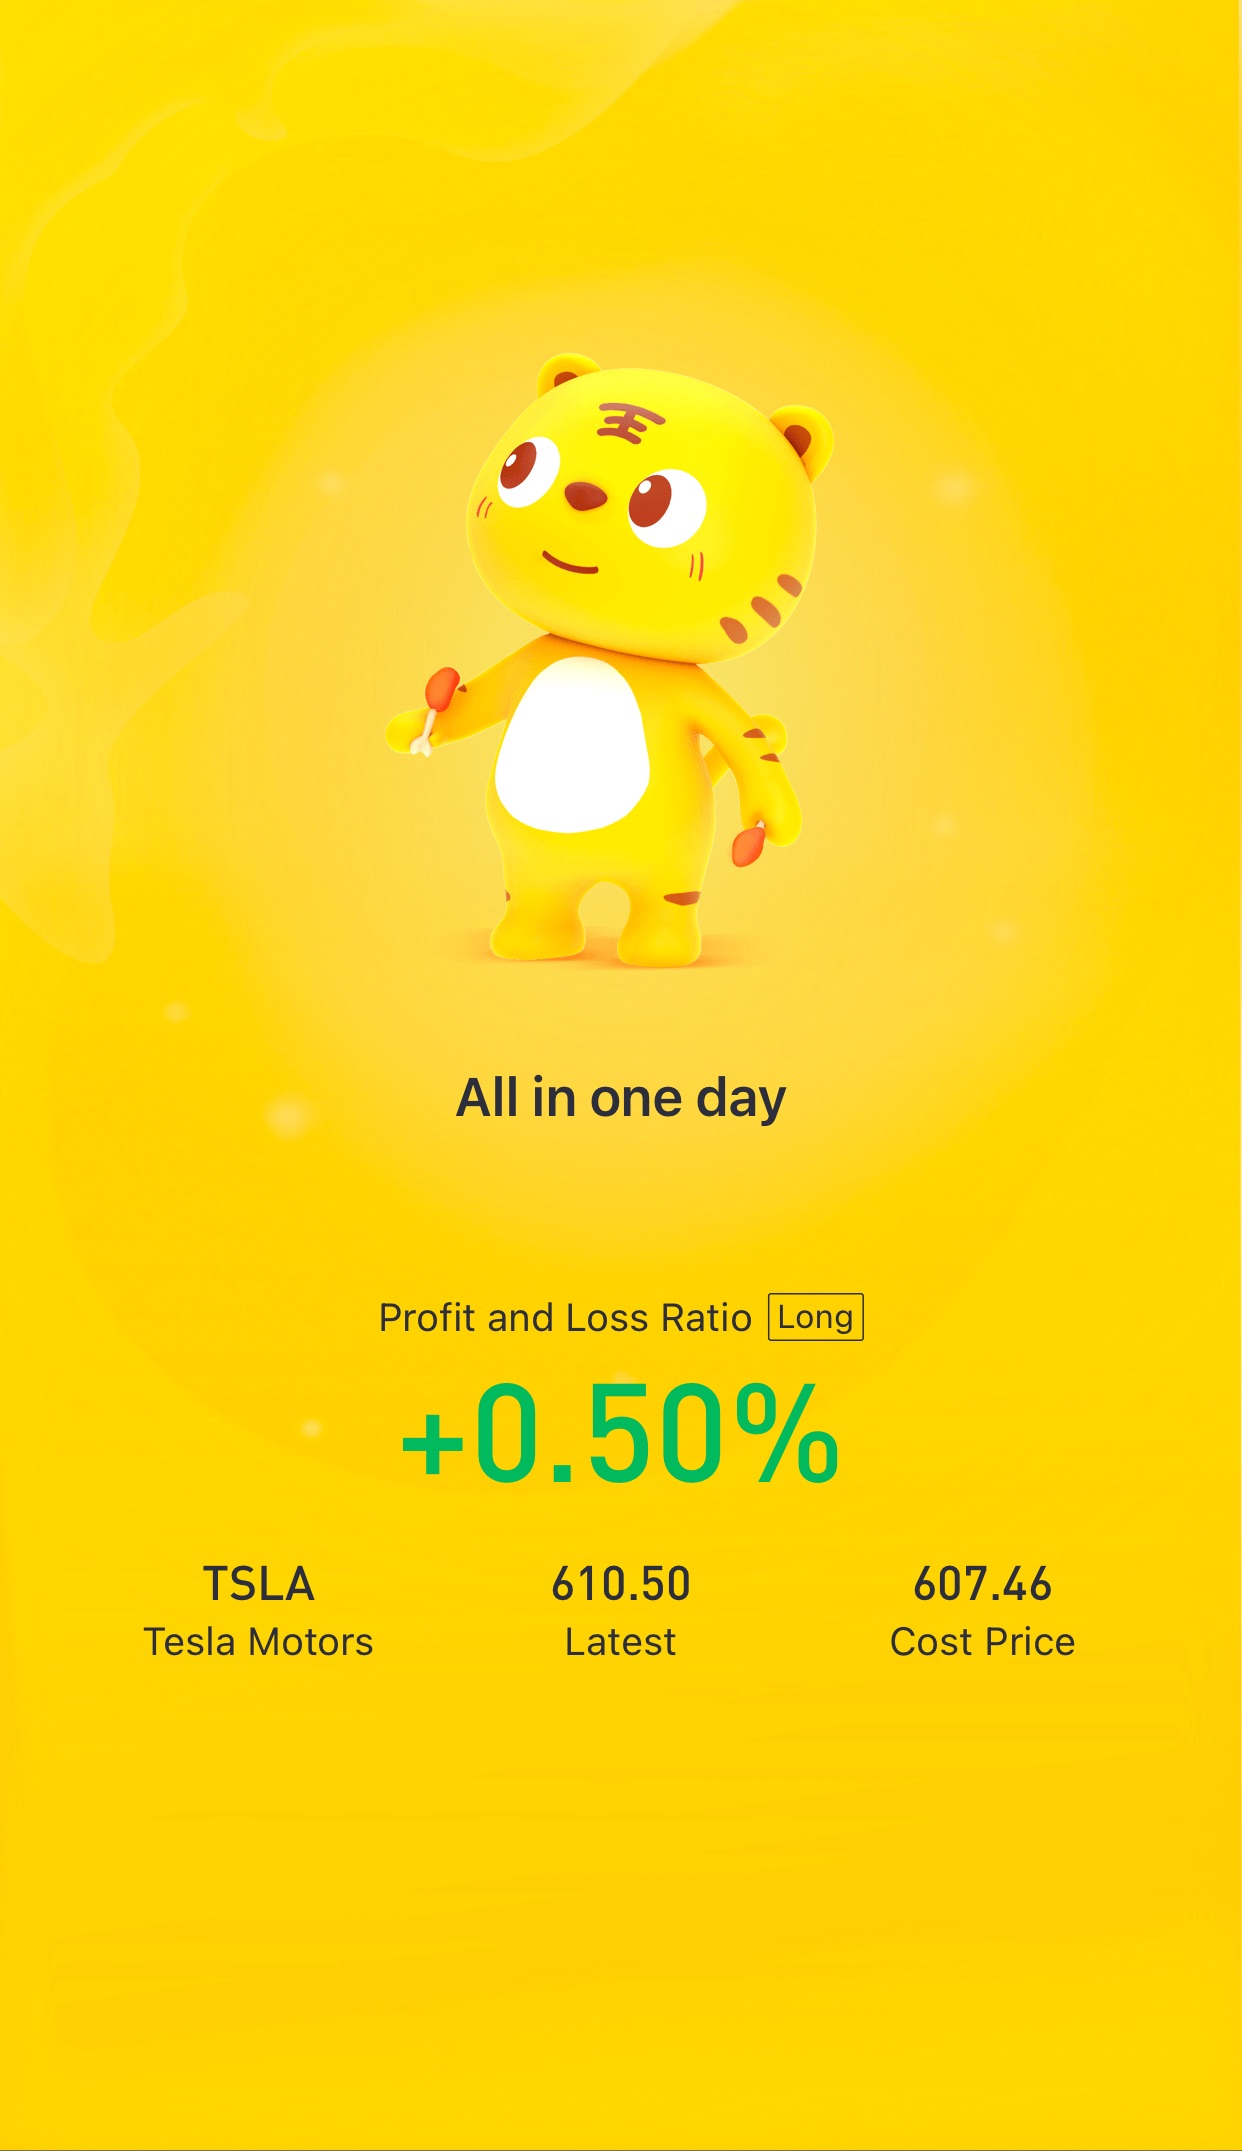Tap the Profit and Loss Ratio label
This screenshot has width=1242, height=2151.
[565, 1318]
